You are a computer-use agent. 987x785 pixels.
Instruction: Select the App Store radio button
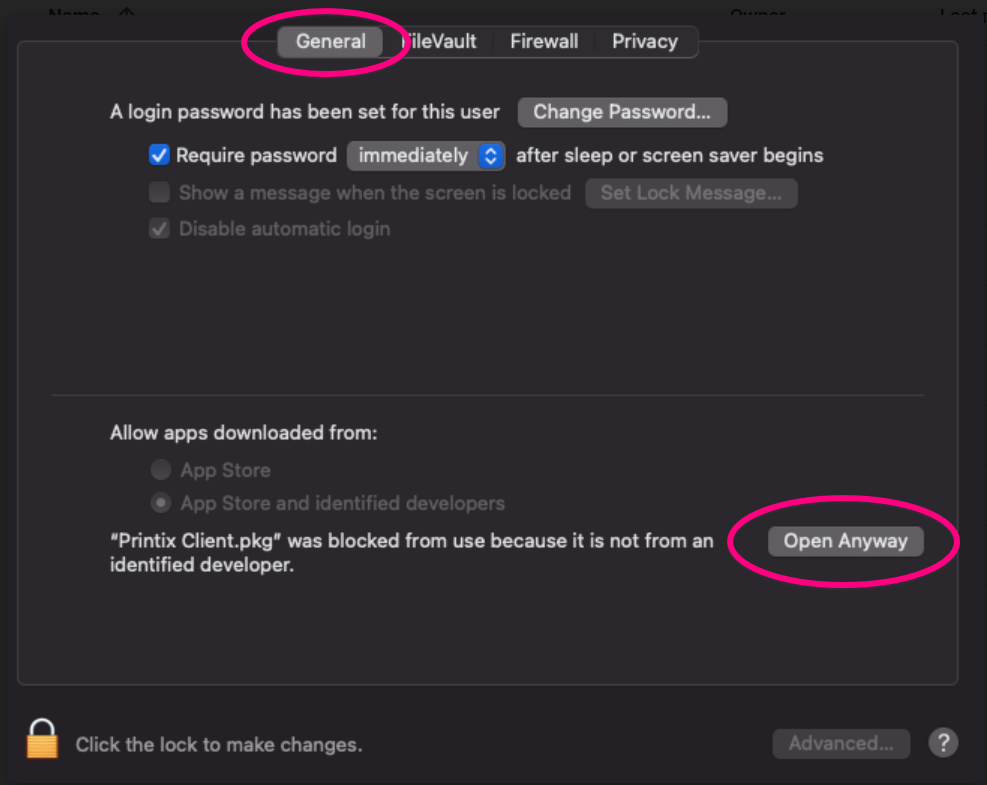160,469
